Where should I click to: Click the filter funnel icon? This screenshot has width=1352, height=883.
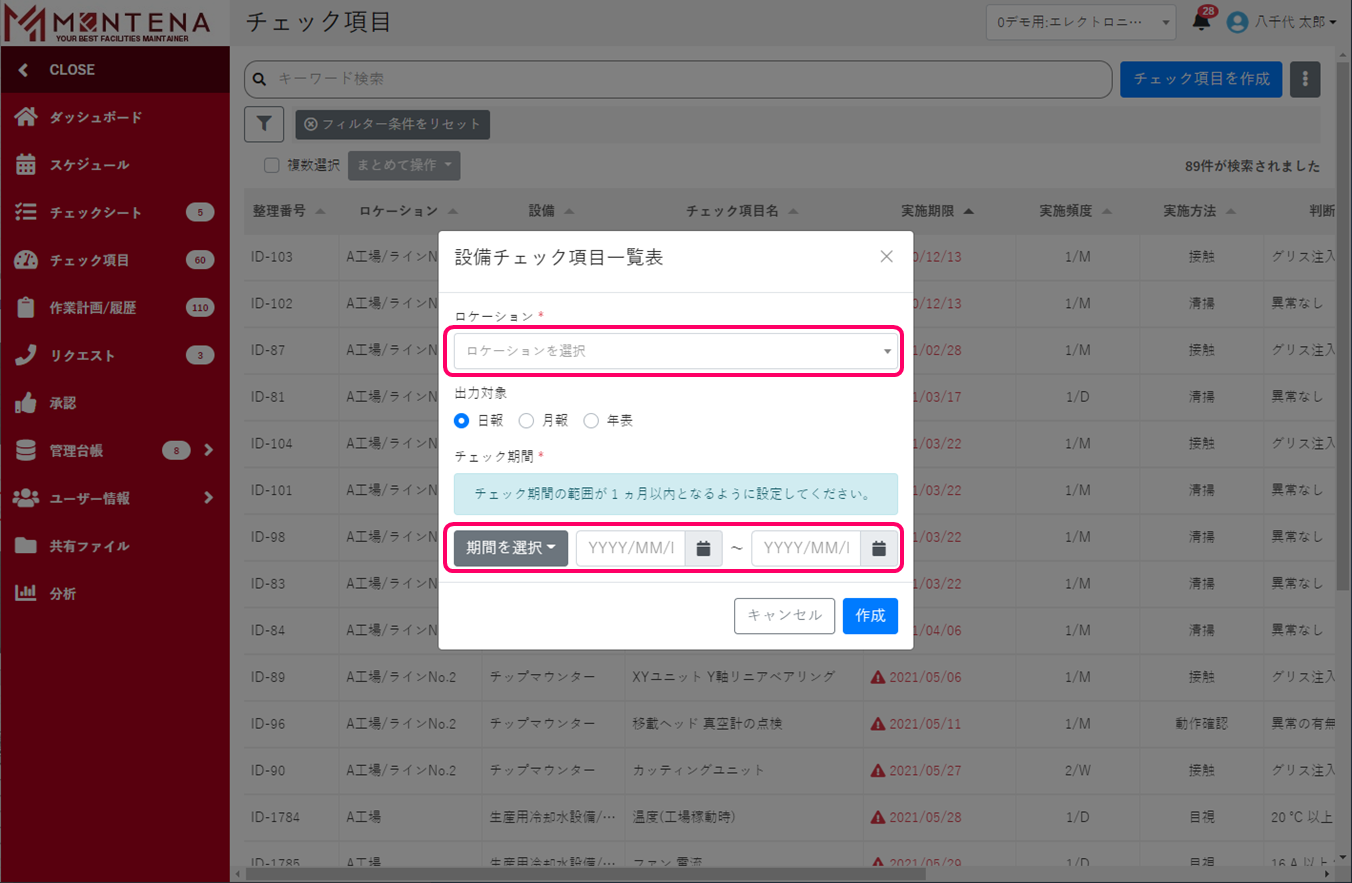coord(264,124)
